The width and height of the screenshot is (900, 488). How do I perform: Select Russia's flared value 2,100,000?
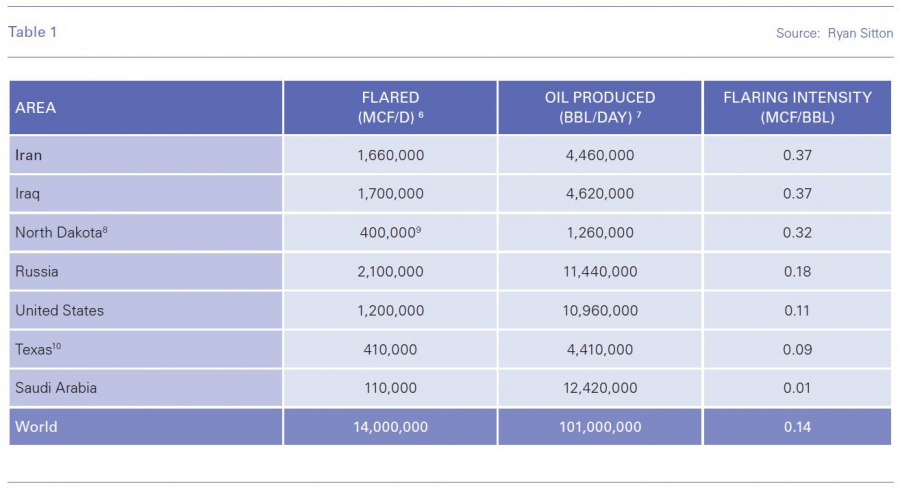point(390,271)
